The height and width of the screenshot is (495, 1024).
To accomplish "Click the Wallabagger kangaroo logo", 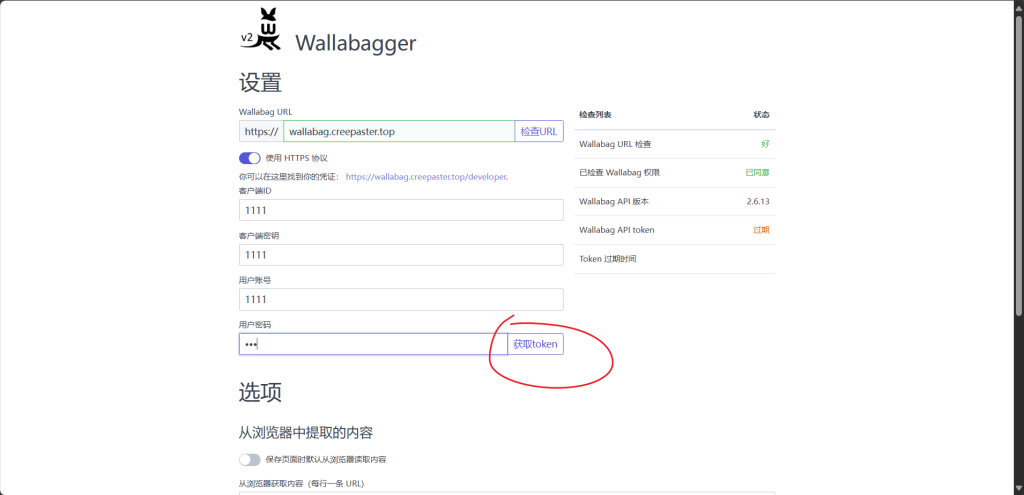I will pos(260,32).
